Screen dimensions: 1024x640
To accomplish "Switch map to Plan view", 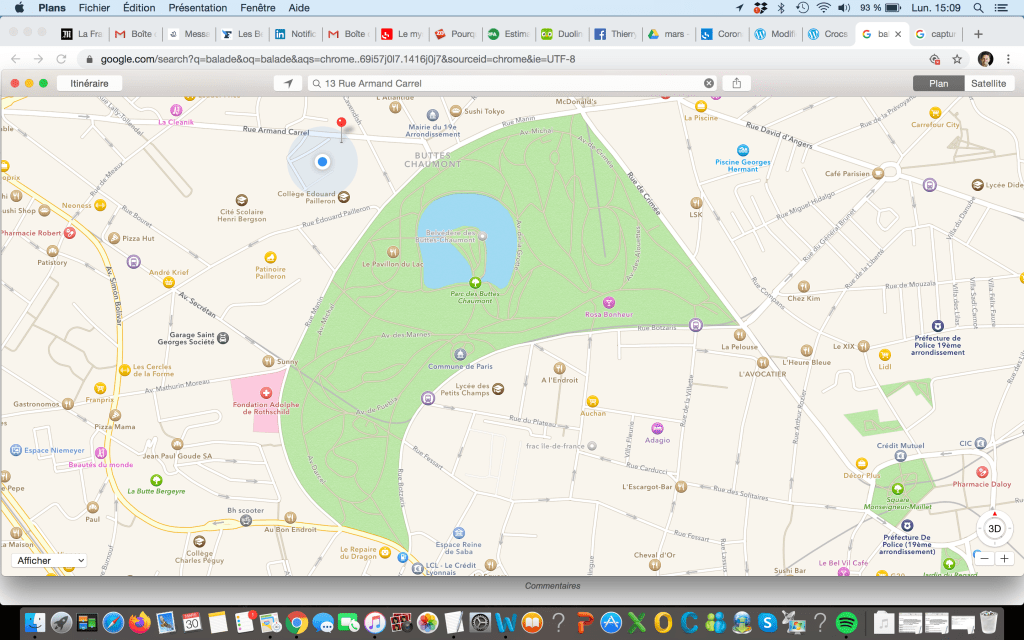I will [938, 83].
